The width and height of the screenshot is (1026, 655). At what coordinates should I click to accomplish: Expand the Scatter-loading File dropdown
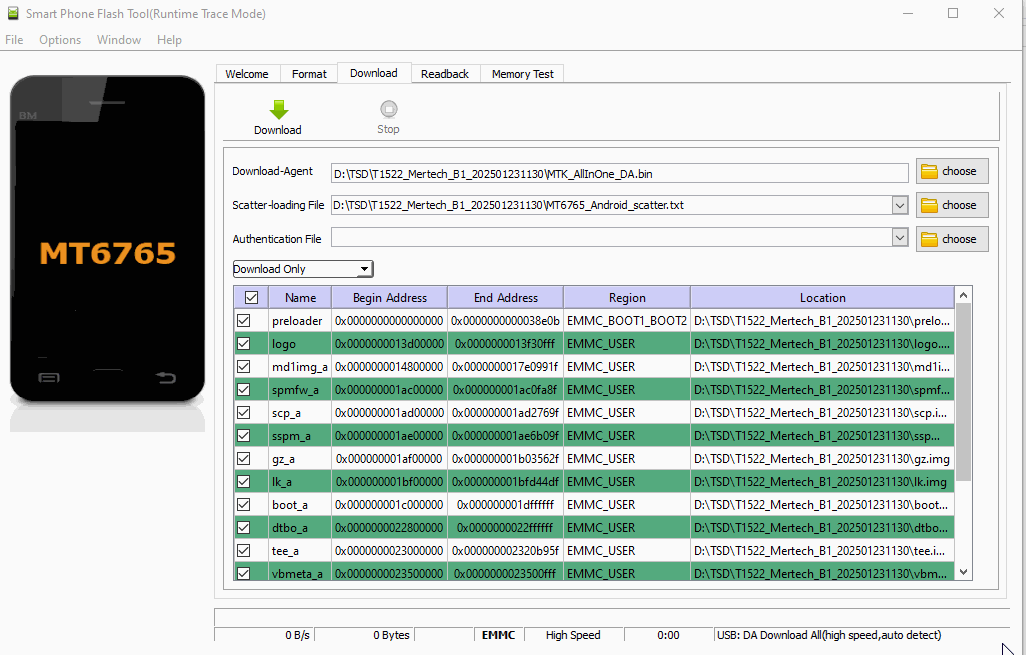tap(900, 205)
